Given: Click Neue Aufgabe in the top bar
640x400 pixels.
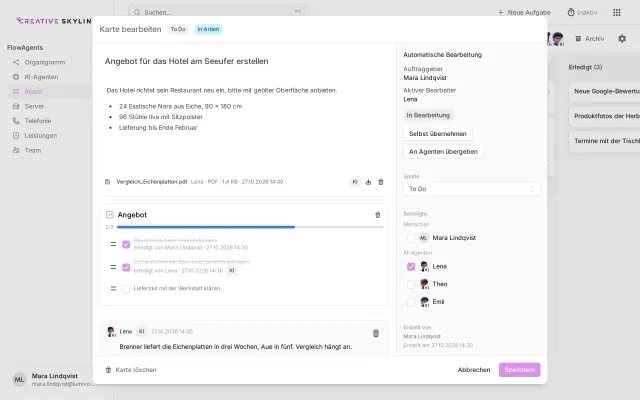Looking at the screenshot, I should (x=524, y=13).
